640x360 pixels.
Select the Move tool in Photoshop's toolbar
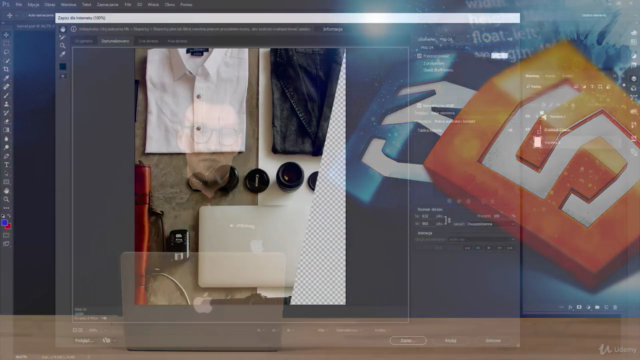[x=6, y=35]
